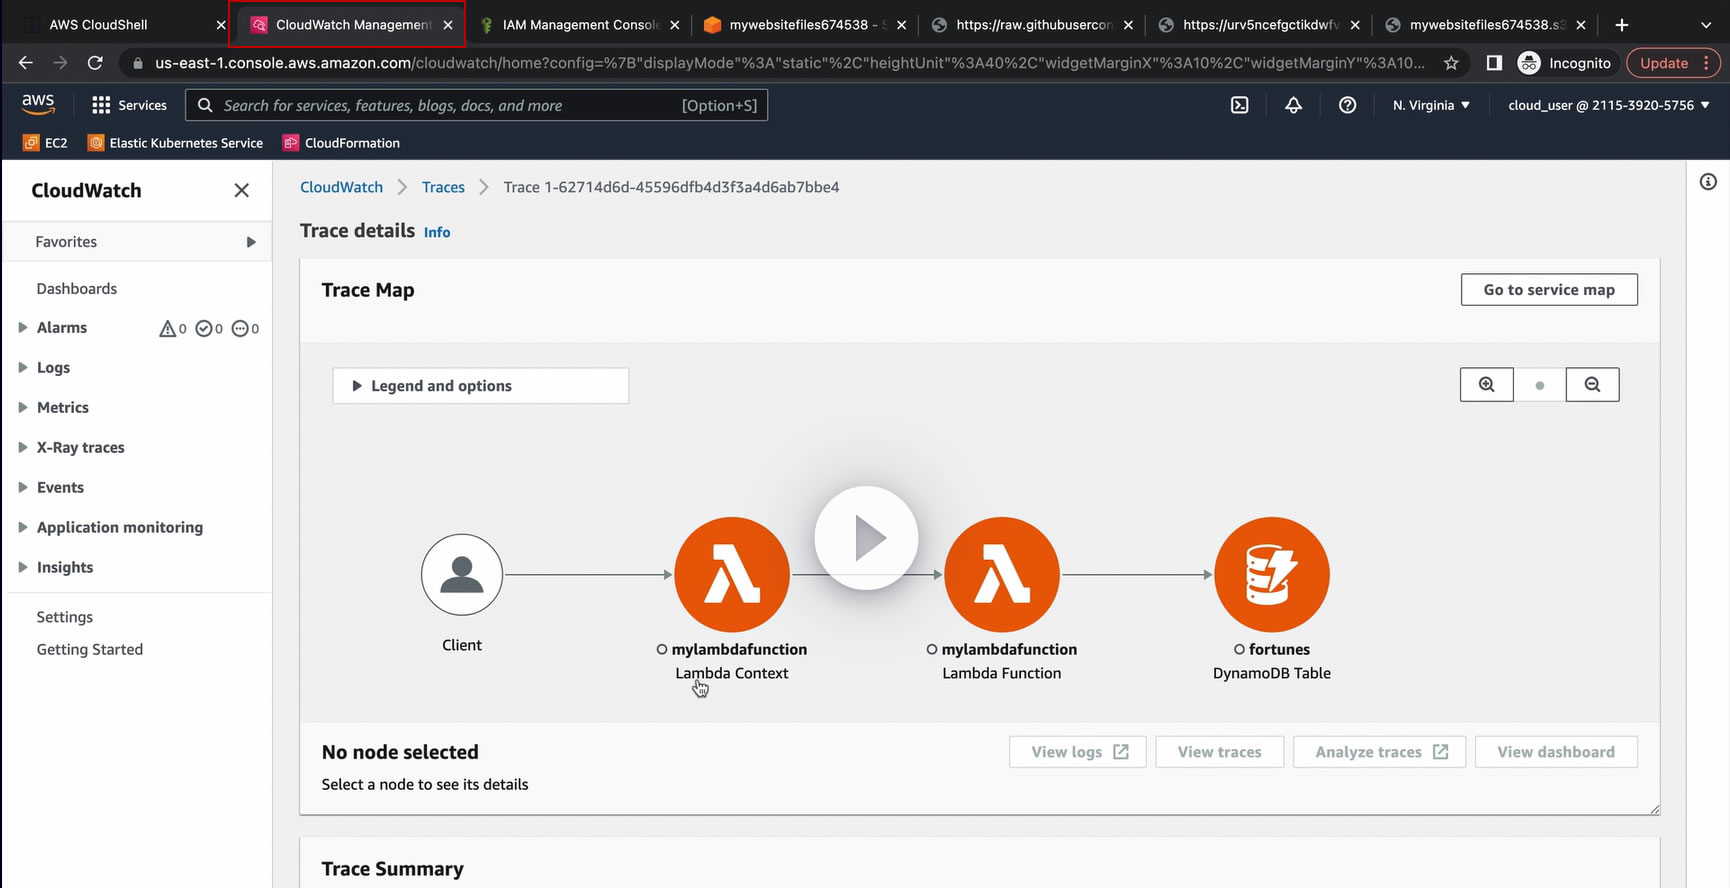Expand the Alarms navigation item
This screenshot has width=1730, height=888.
click(x=22, y=327)
